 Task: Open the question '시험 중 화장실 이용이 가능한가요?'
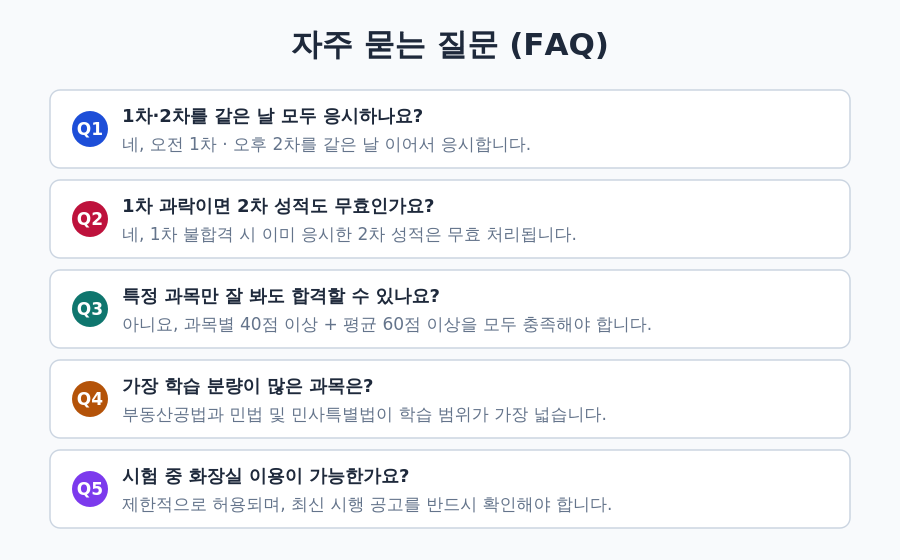266,476
